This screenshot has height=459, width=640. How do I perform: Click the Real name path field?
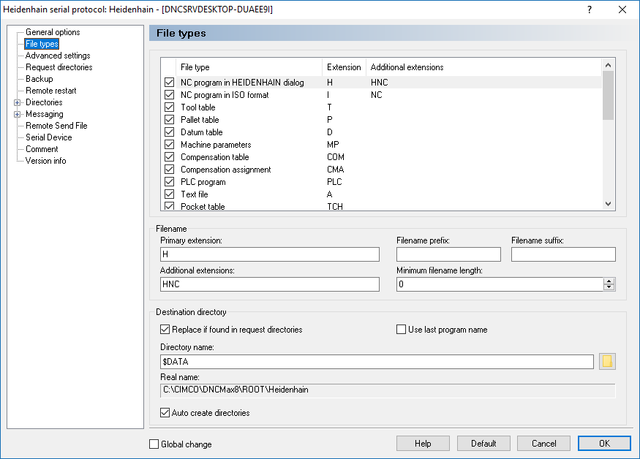388,390
